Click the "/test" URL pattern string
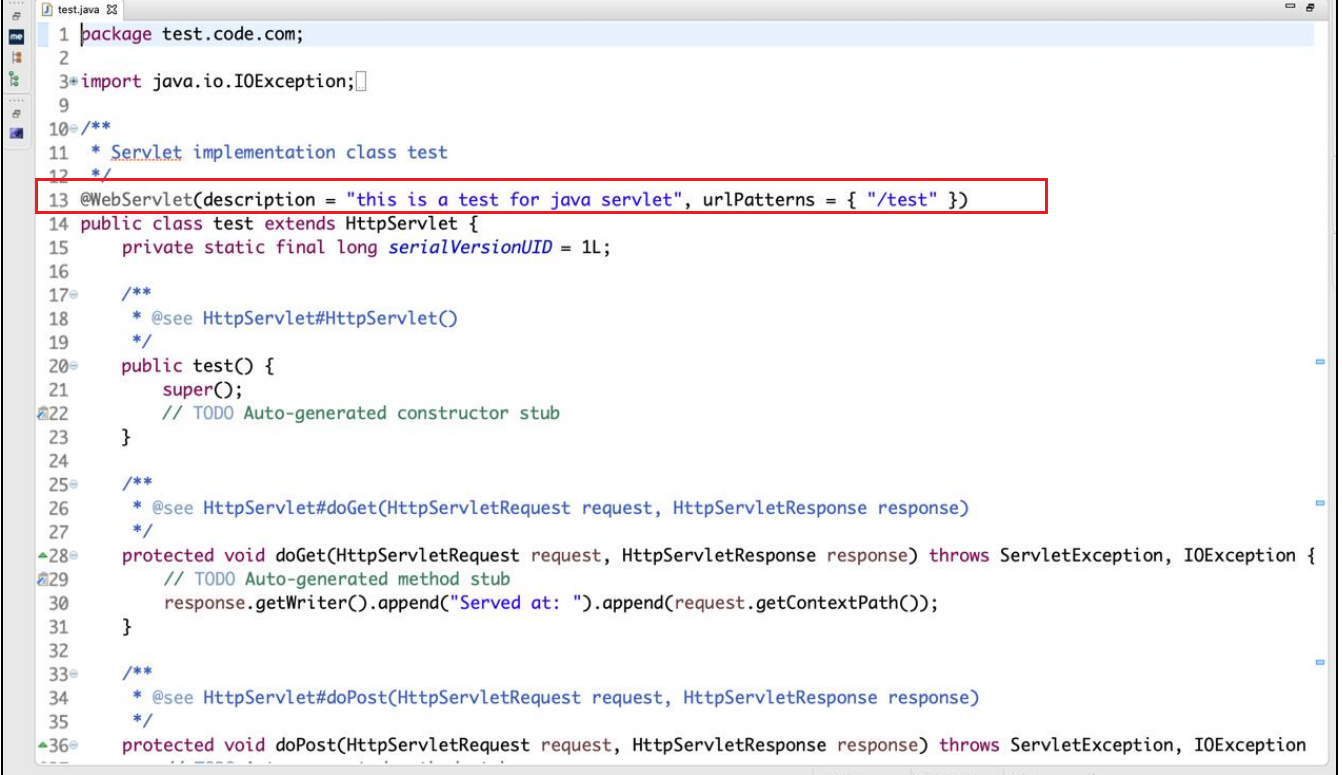 pyautogui.click(x=901, y=200)
